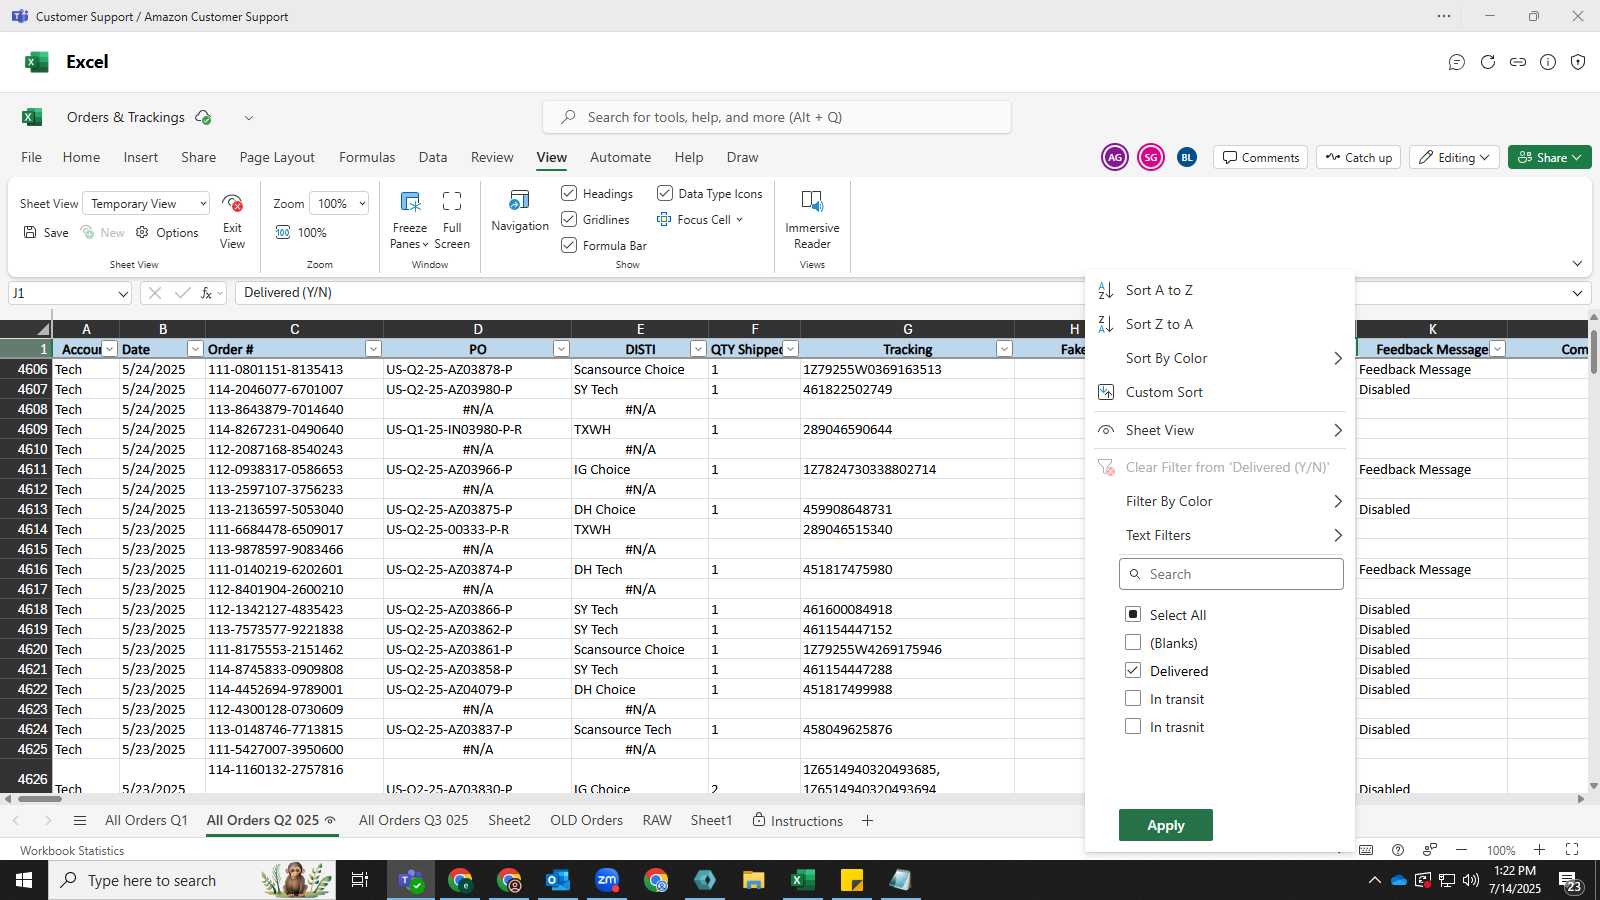Select cell with order 111-0801151-8135413
This screenshot has width=1600, height=900.
294,369
